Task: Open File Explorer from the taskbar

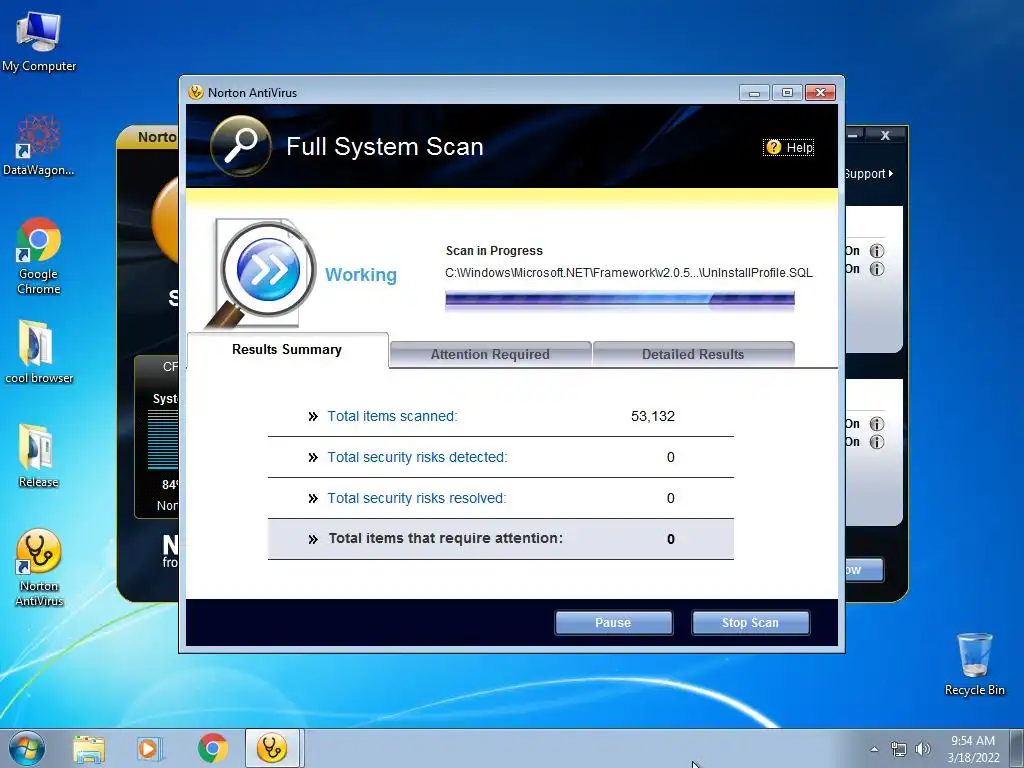Action: point(89,749)
